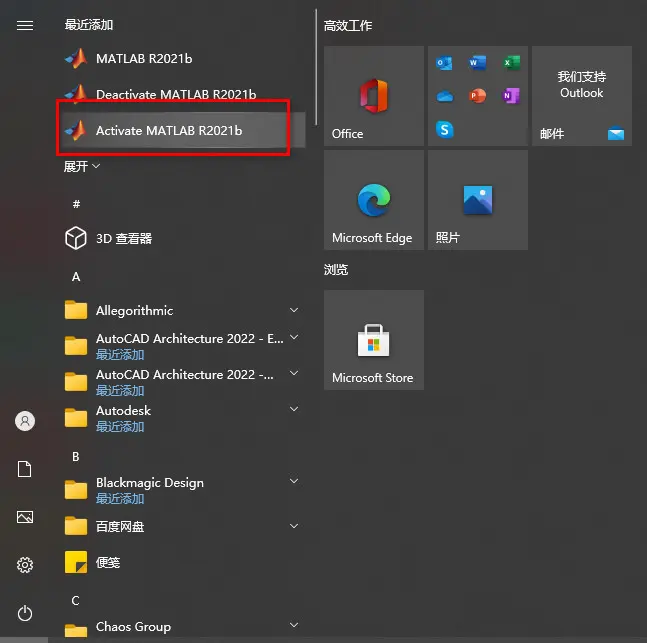
Task: Open OneNote icon in Office group tile
Action: [511, 96]
